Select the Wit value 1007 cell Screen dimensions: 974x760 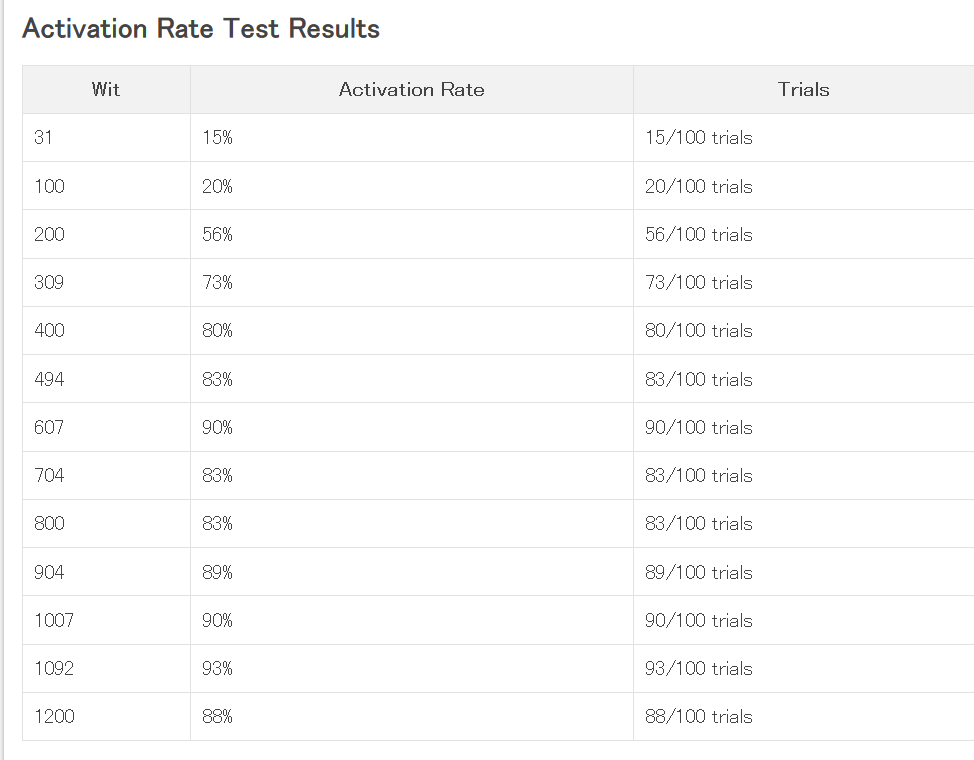click(106, 620)
